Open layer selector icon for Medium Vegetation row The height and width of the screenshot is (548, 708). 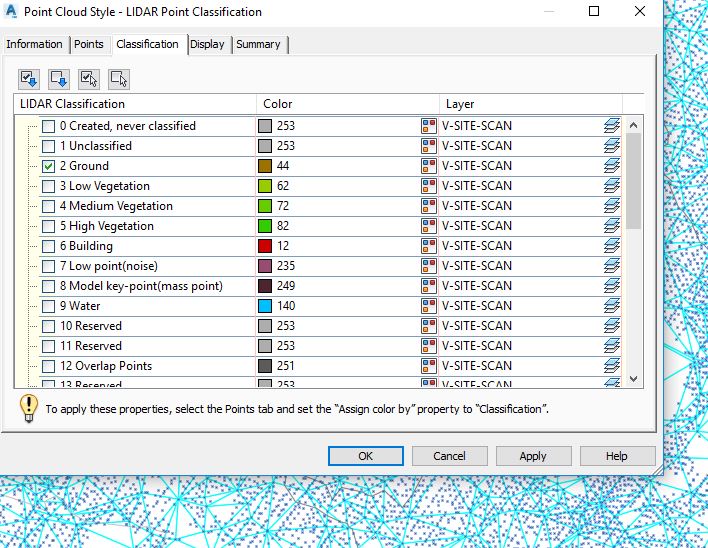pos(612,206)
